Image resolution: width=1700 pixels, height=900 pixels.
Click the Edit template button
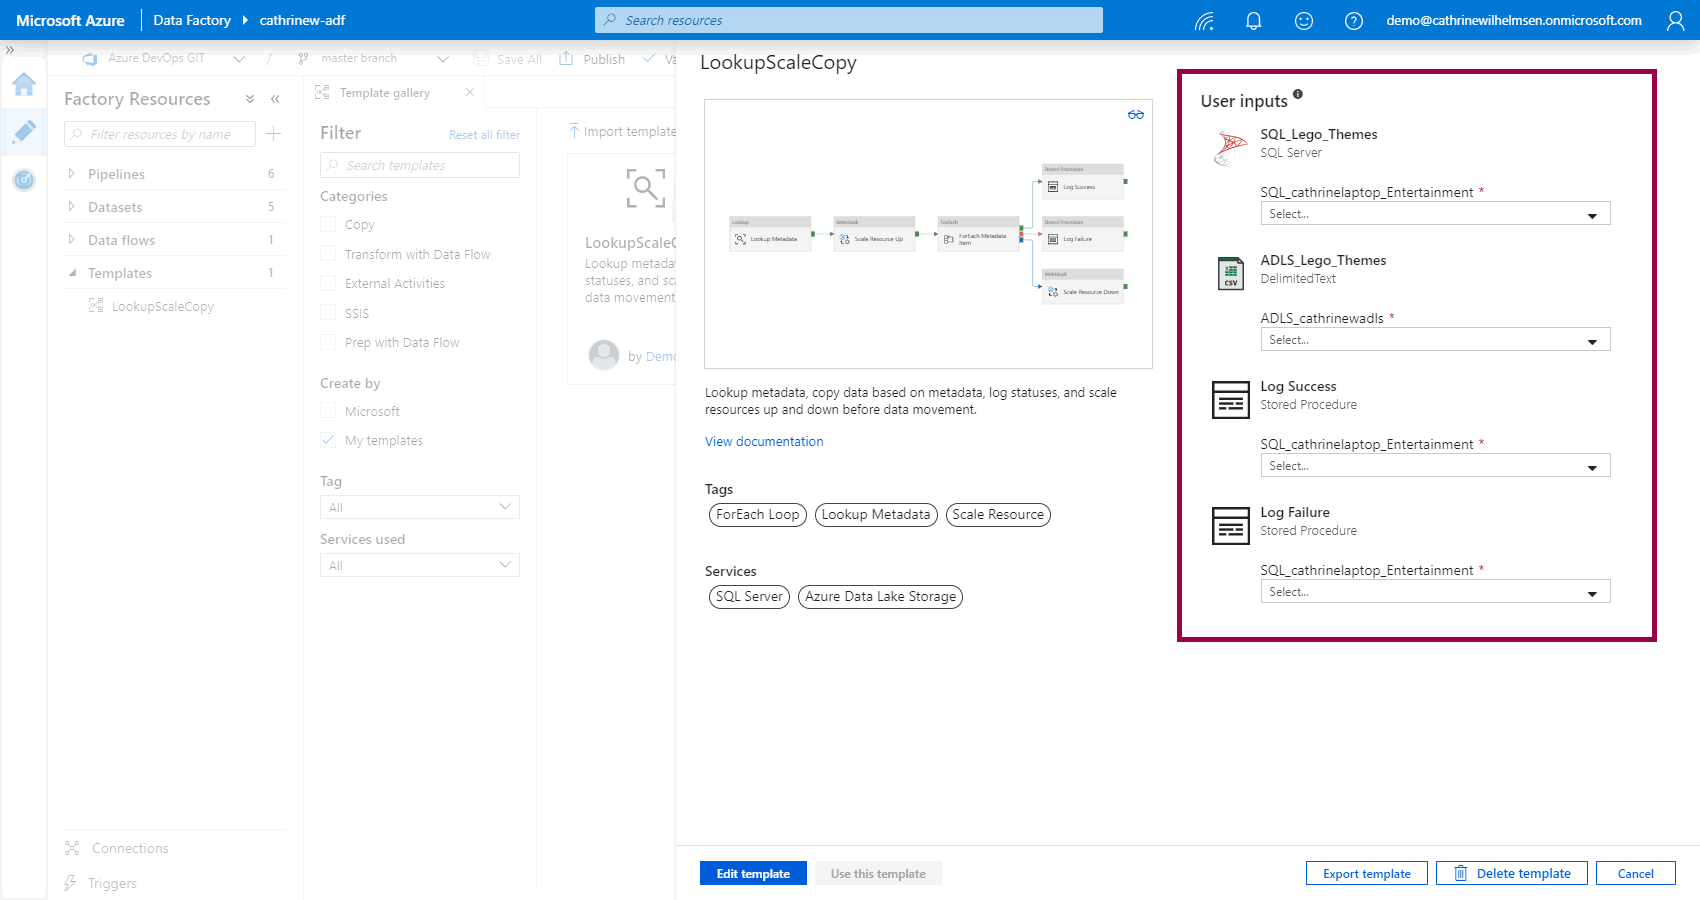[x=753, y=873]
